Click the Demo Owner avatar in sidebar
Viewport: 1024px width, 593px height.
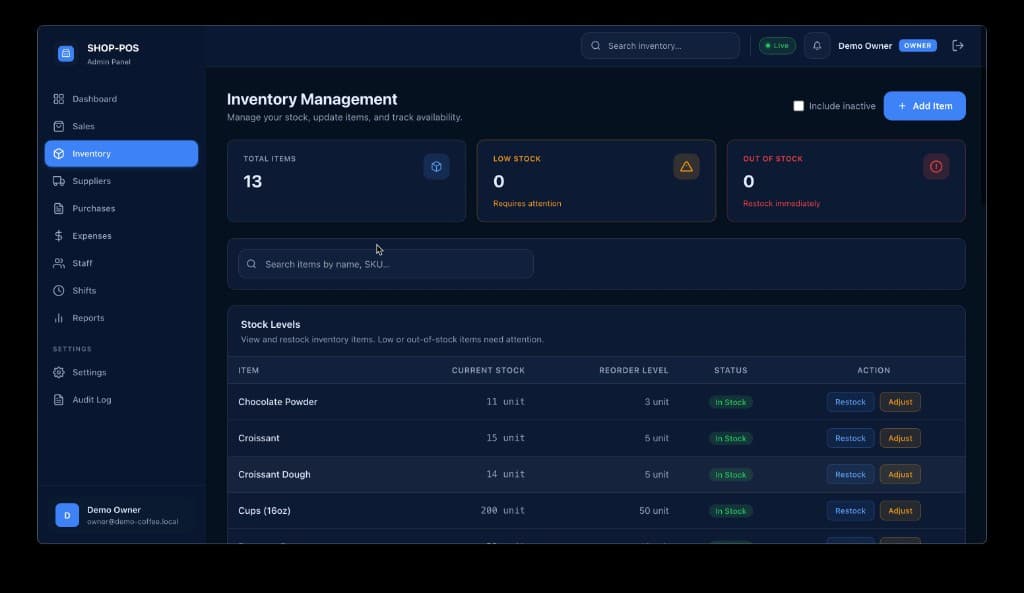click(67, 515)
